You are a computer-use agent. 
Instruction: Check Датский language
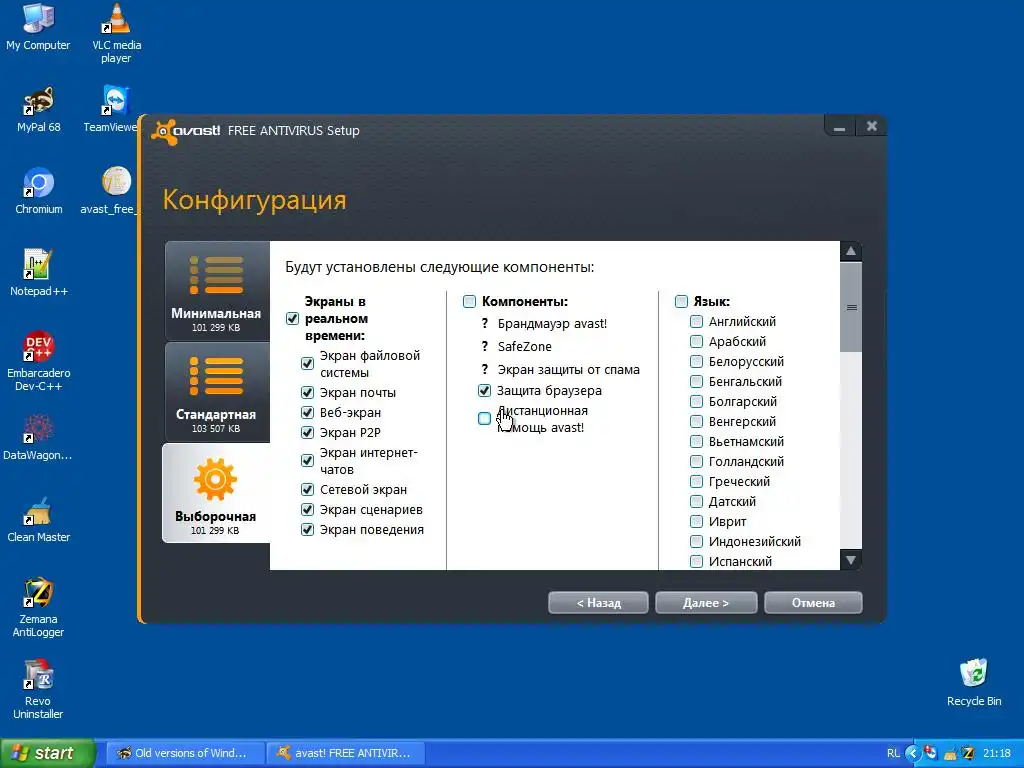point(696,502)
